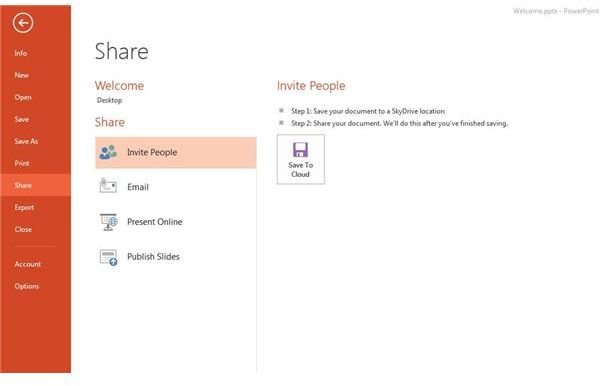This screenshot has width=600, height=386.
Task: Click the Save To Cloud label
Action: pos(300,169)
